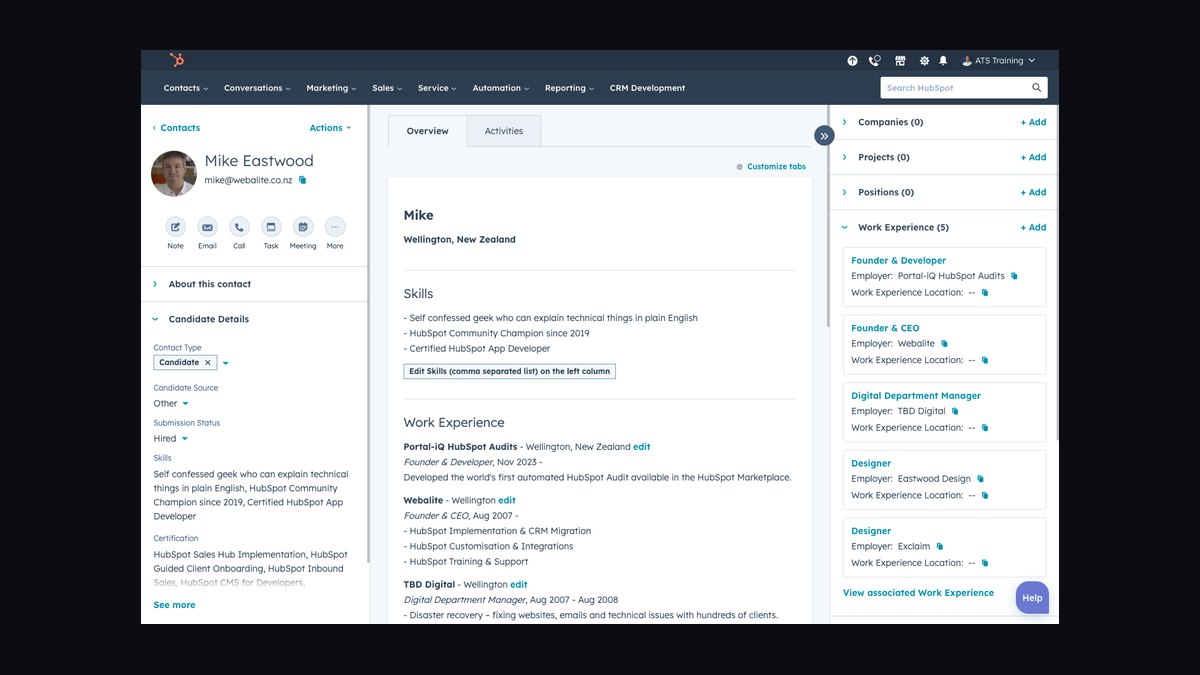Click the More actions ellipsis icon
This screenshot has height=675, width=1200.
(335, 227)
